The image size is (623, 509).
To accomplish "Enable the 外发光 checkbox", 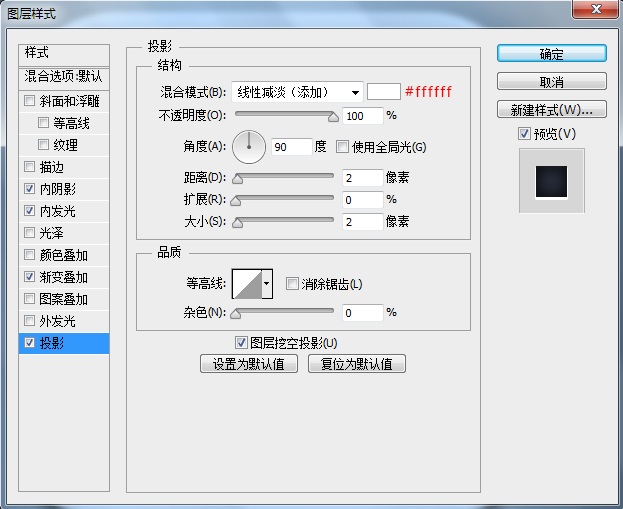I will 29,320.
